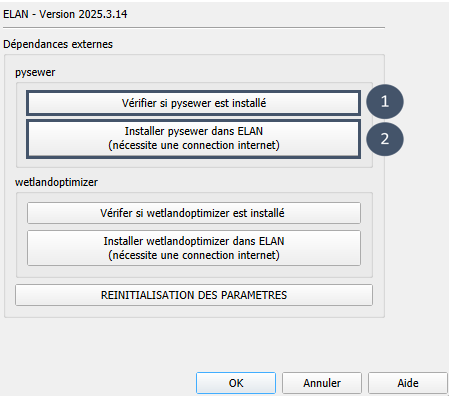Click REINITIALISATION DES PARAMETRES button
The height and width of the screenshot is (399, 453).
[194, 295]
